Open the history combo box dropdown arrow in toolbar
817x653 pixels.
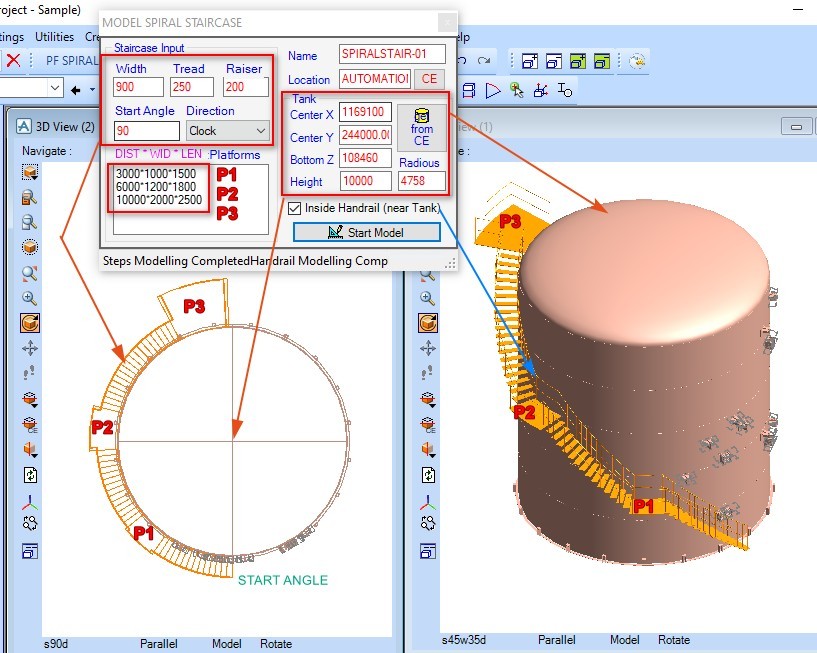pyautogui.click(x=55, y=88)
